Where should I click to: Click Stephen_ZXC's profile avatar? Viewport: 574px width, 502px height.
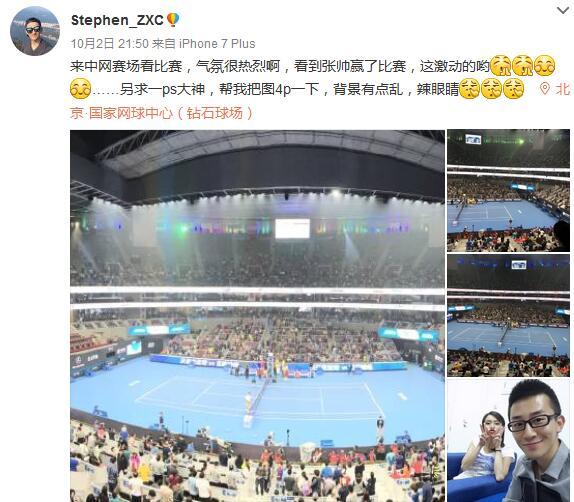click(x=35, y=31)
